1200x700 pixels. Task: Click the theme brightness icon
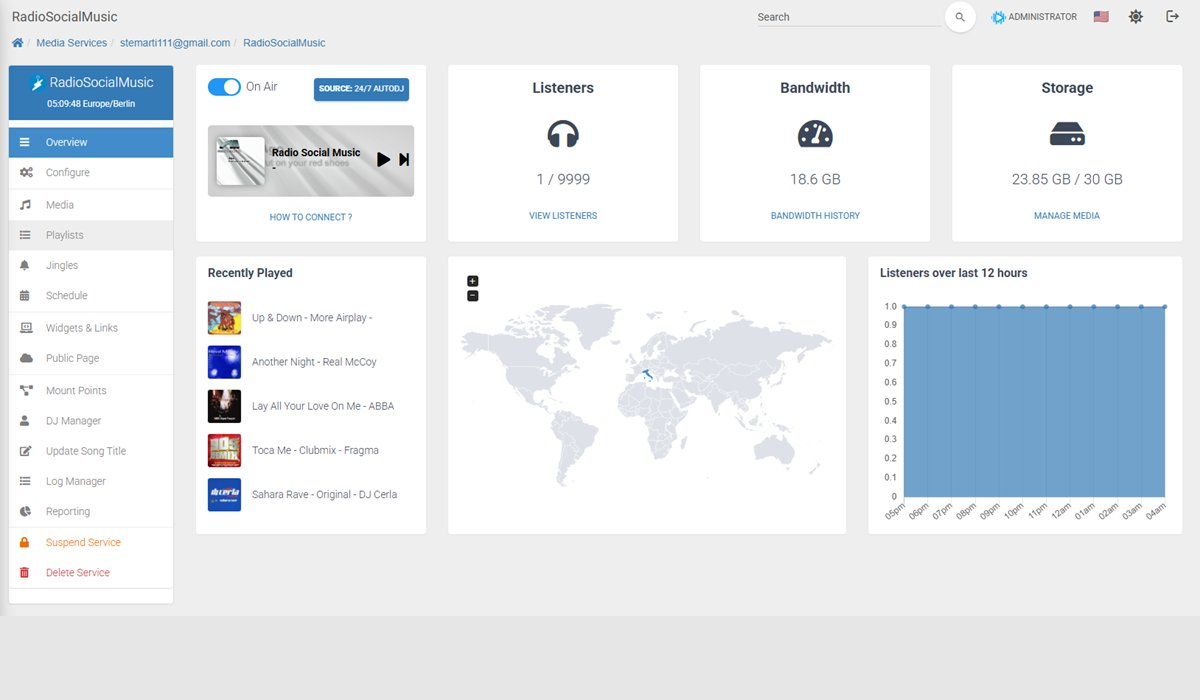point(1136,17)
